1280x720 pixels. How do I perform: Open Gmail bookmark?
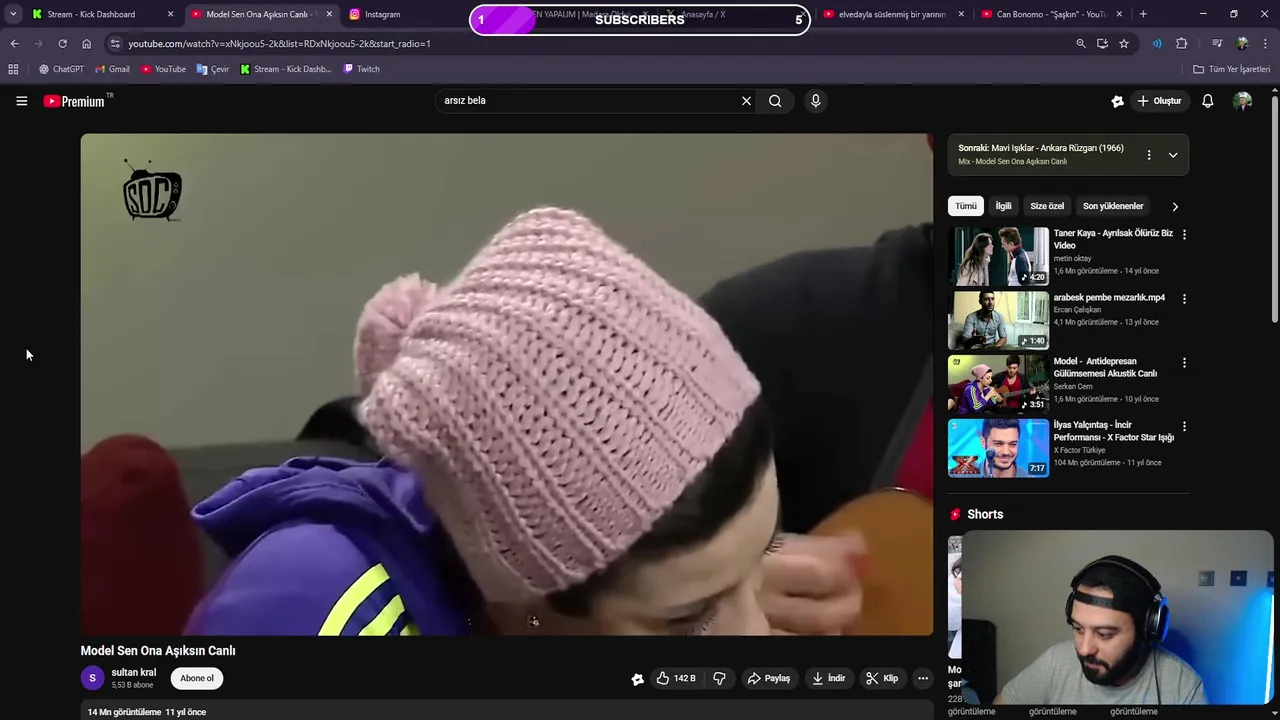tap(112, 69)
